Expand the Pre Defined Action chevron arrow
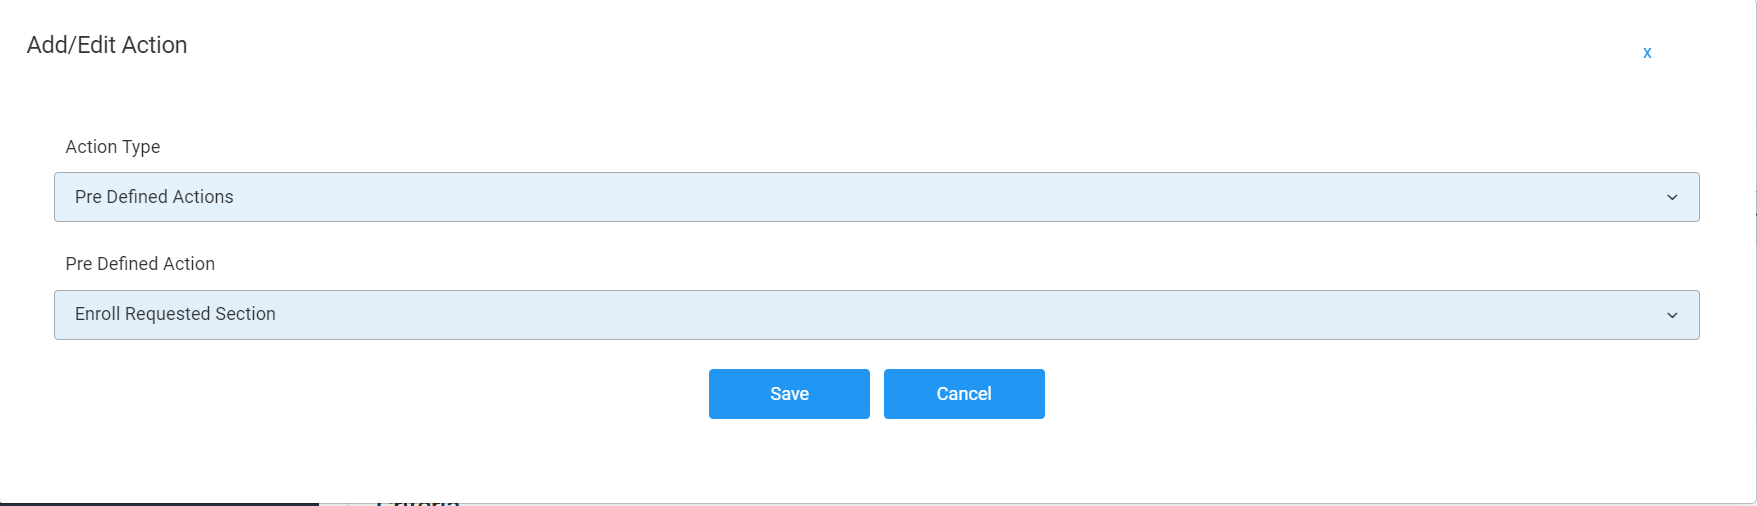 coord(1672,315)
